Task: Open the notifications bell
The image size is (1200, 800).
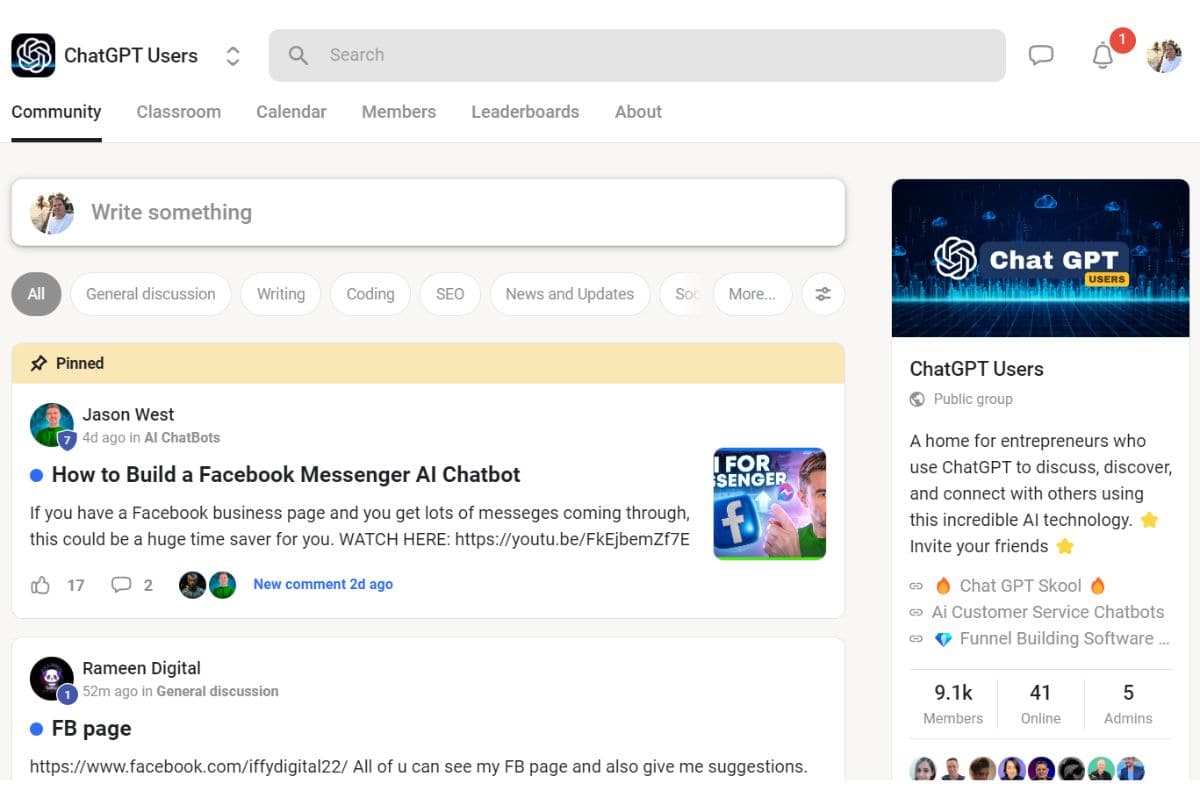Action: coord(1102,56)
